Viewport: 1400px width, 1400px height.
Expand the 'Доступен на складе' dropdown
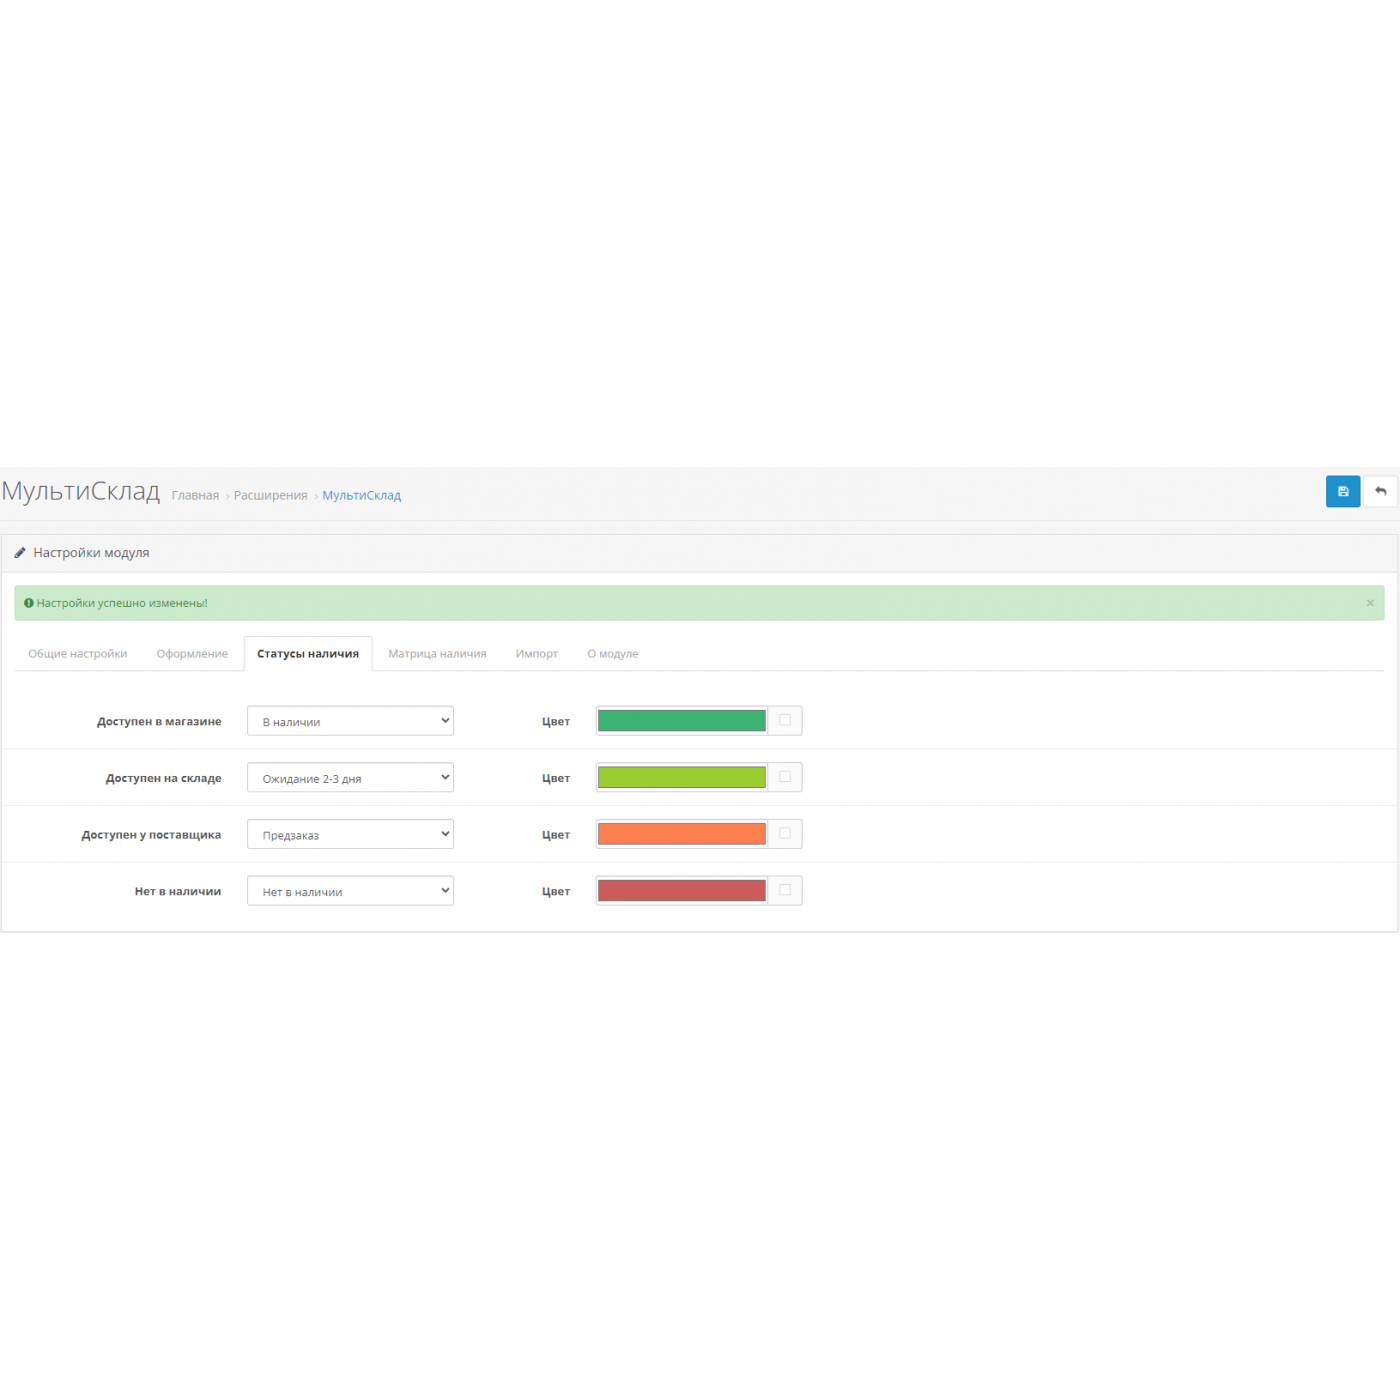pos(350,778)
